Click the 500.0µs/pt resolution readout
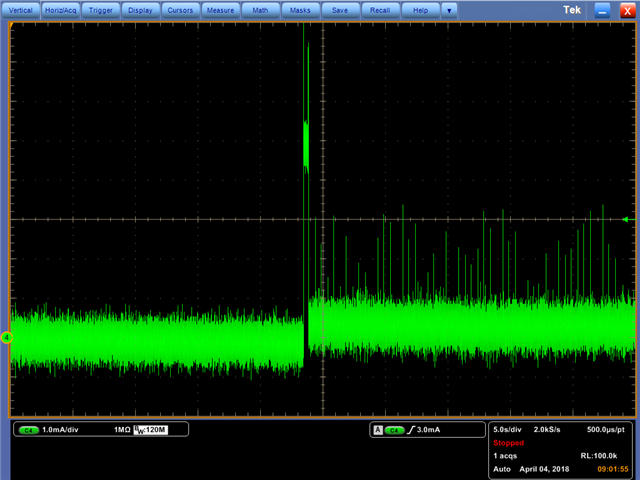This screenshot has width=640, height=480. coord(606,430)
